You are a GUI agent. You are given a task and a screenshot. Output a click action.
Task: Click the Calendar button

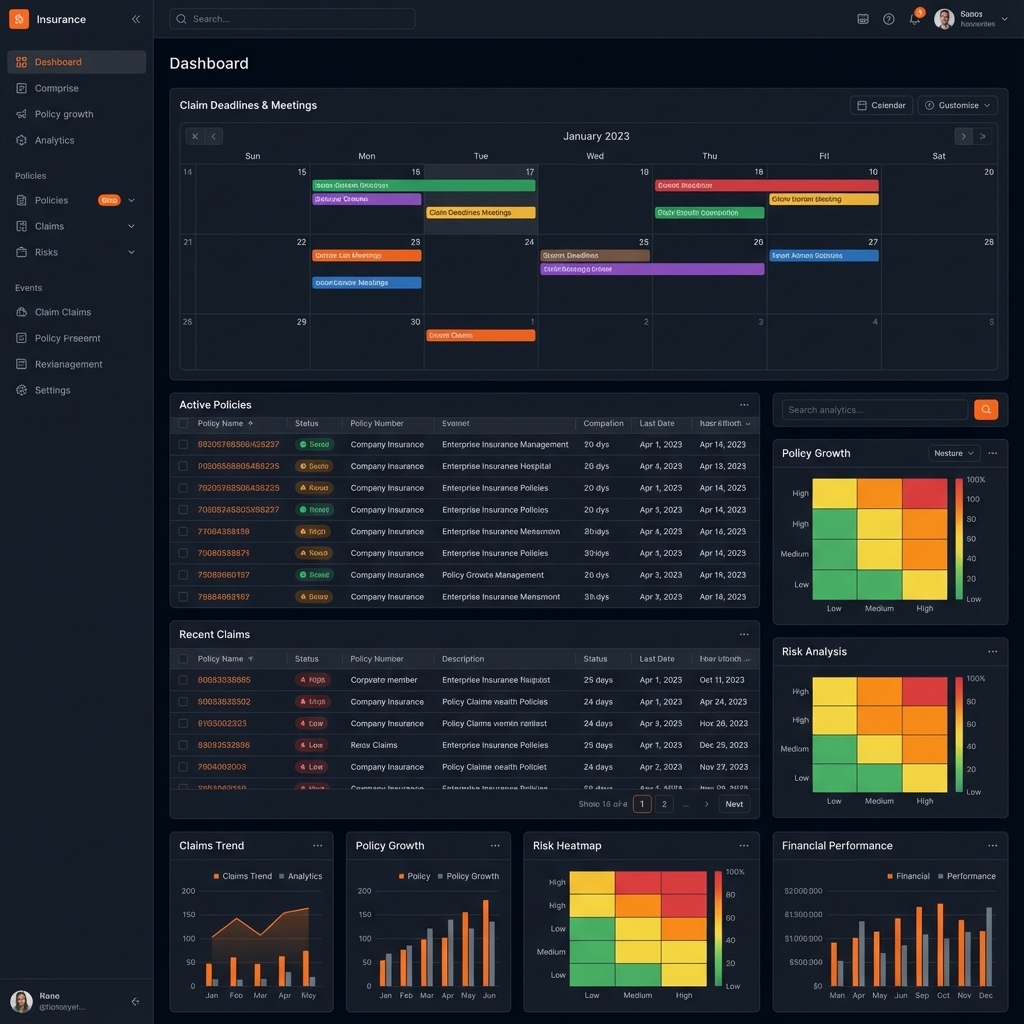tap(880, 105)
